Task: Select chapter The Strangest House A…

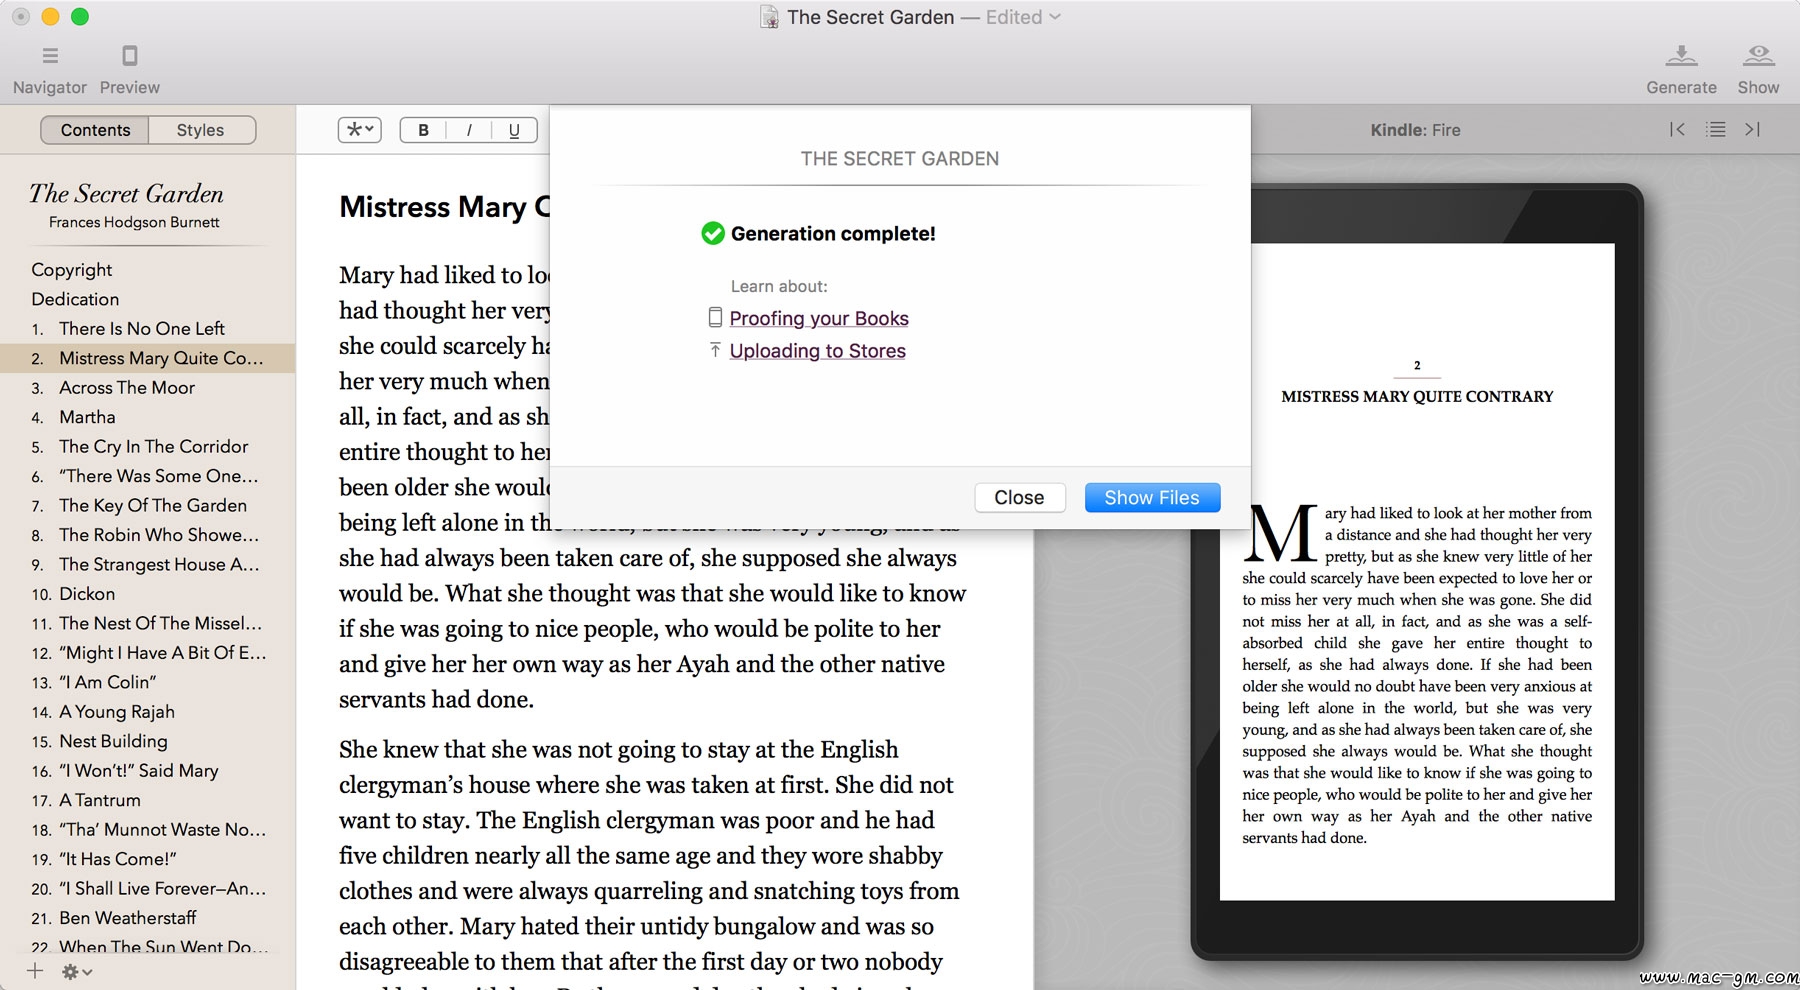Action: (x=147, y=565)
